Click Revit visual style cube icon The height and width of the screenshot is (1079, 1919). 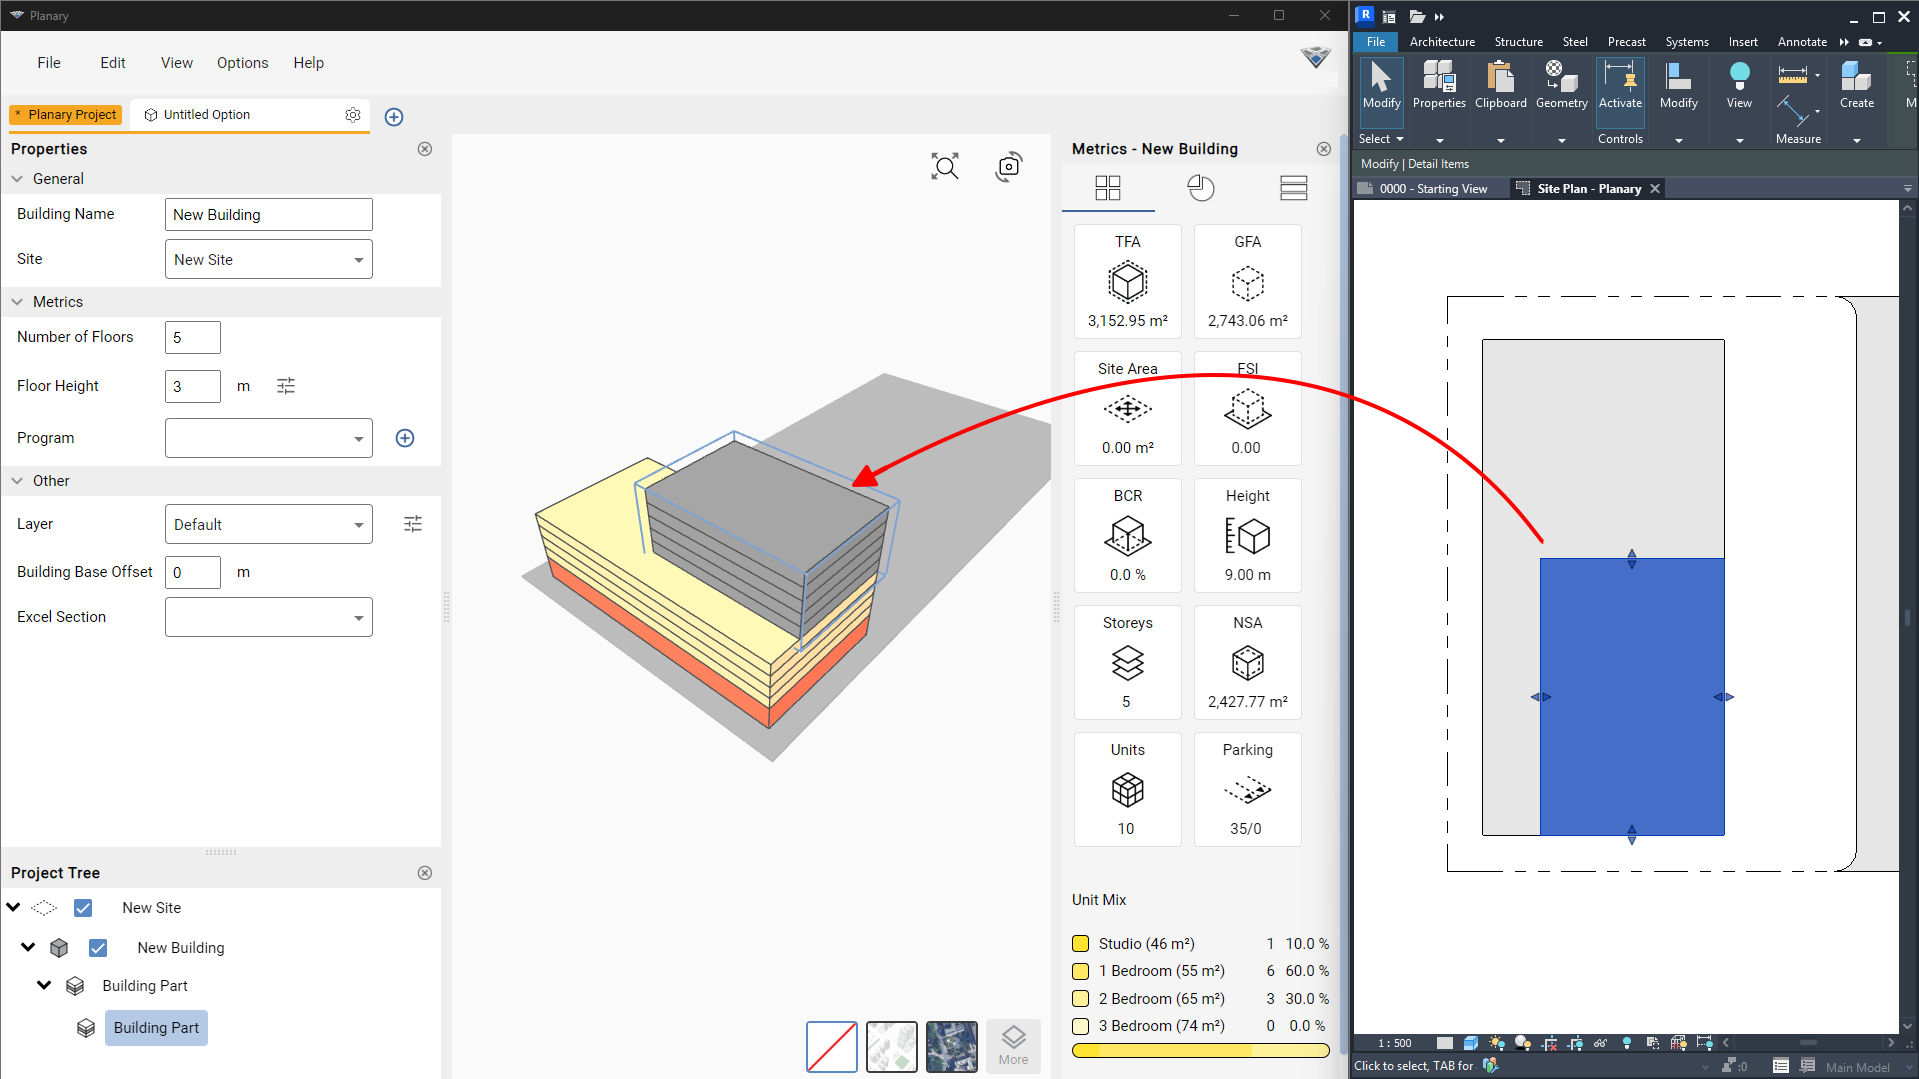(1471, 1043)
